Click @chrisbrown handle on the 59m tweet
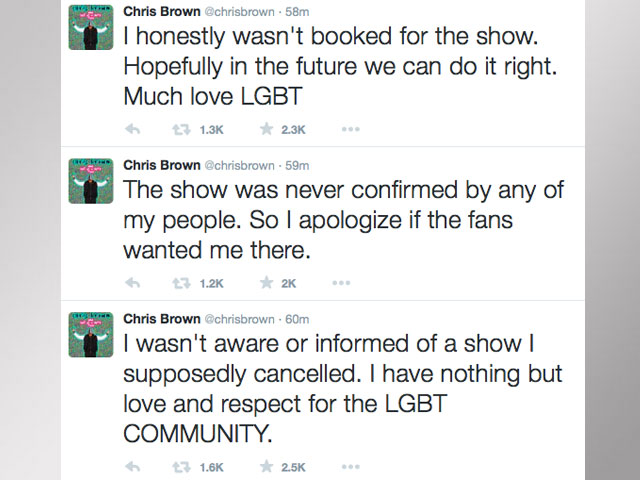Viewport: 640px width, 480px height. point(239,166)
